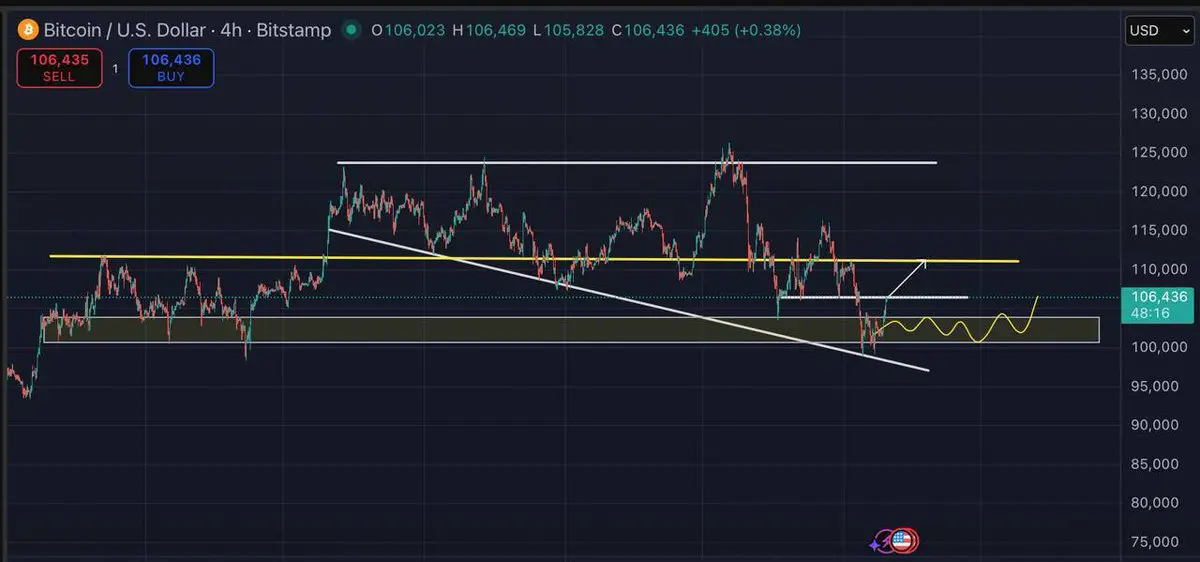Viewport: 1200px width, 562px height.
Task: Click the green 106,436 current price label
Action: point(1160,296)
